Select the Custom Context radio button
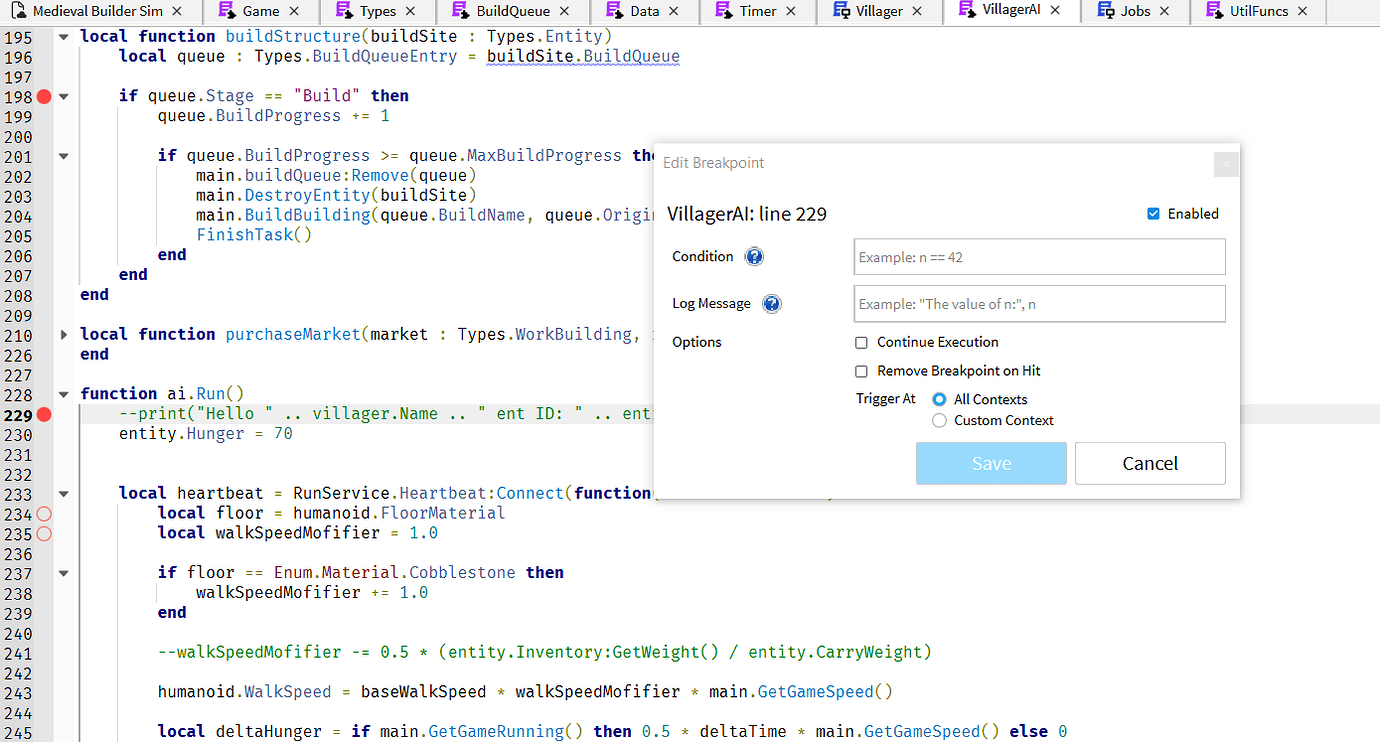Viewport: 1380px width, 742px height. click(938, 420)
